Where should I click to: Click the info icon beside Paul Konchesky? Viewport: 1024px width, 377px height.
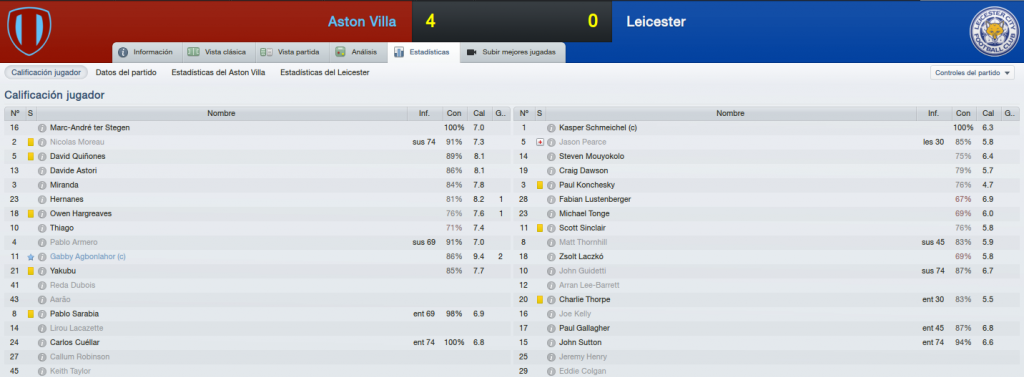click(x=551, y=185)
